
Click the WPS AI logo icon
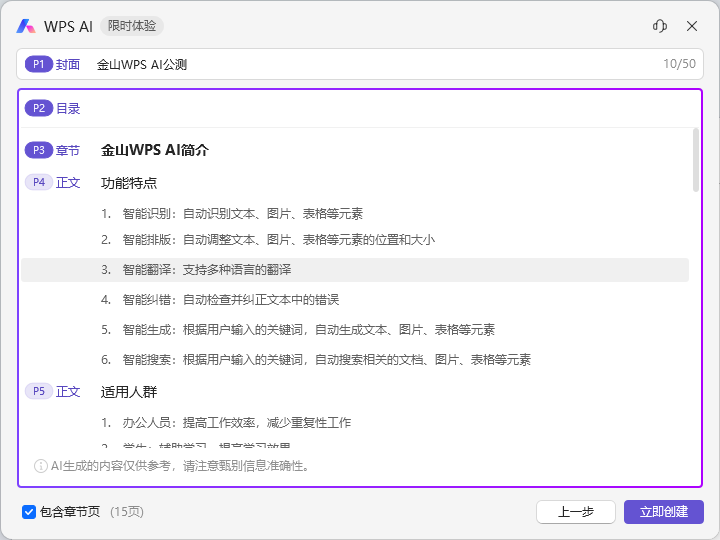pyautogui.click(x=26, y=26)
